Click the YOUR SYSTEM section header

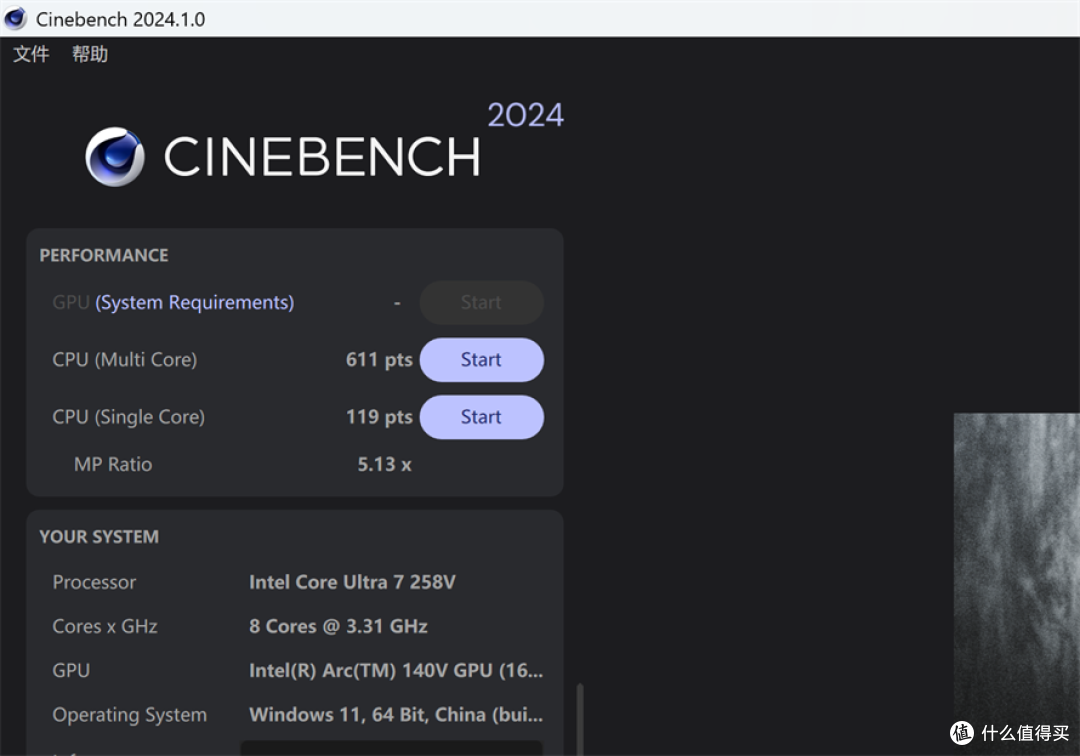click(x=99, y=536)
